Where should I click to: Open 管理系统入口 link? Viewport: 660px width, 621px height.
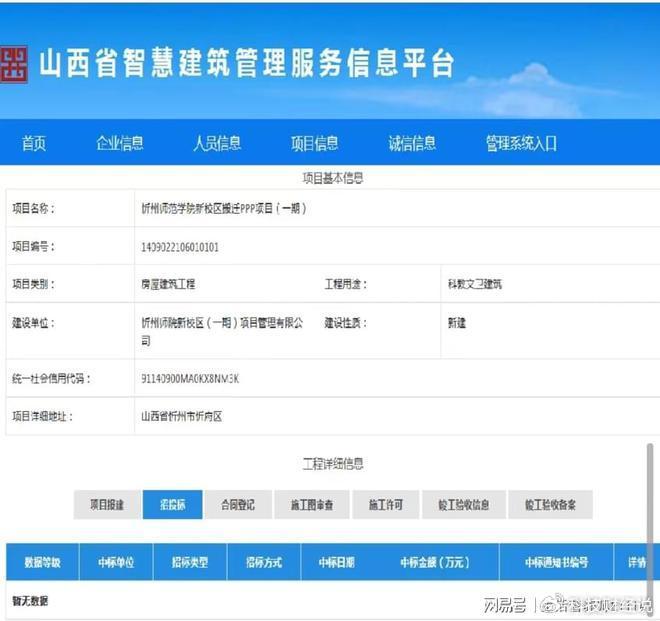click(x=521, y=144)
